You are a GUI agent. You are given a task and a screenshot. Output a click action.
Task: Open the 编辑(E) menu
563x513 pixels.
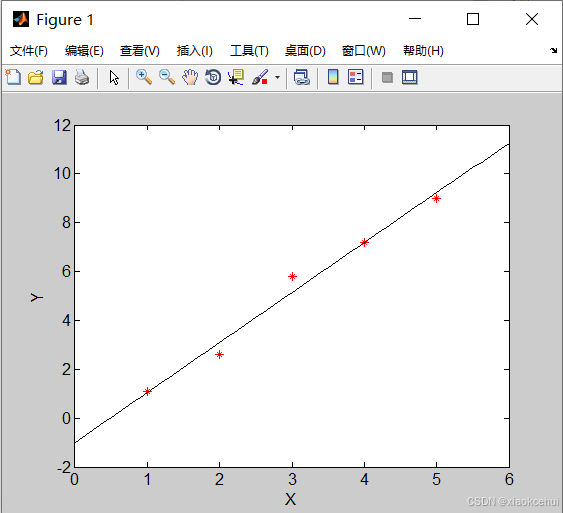(x=84, y=51)
